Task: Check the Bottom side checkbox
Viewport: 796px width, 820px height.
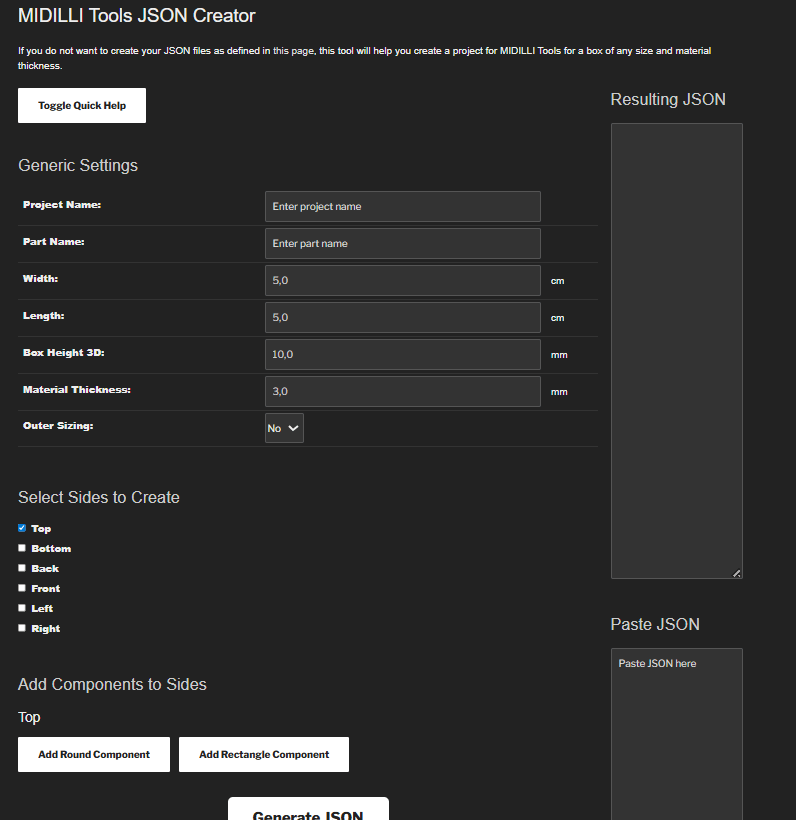Action: [22, 548]
